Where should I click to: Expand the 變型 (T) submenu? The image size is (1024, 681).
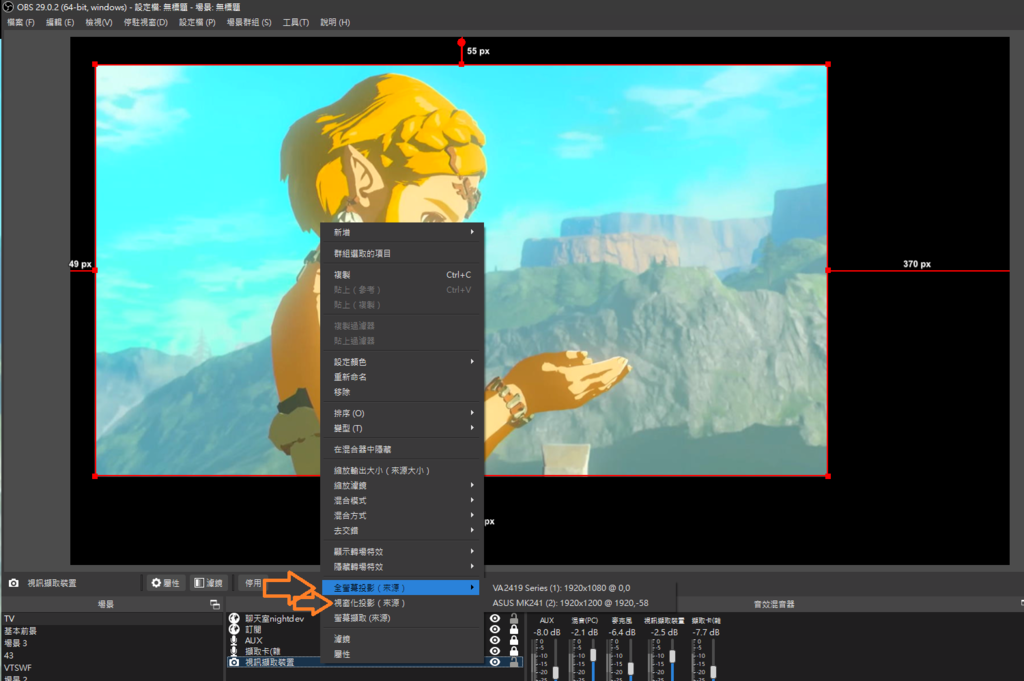pyautogui.click(x=403, y=428)
